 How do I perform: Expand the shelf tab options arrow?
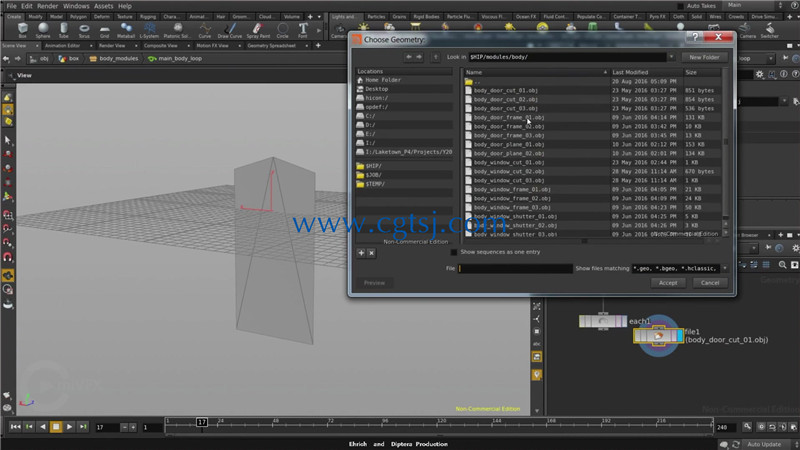click(319, 17)
